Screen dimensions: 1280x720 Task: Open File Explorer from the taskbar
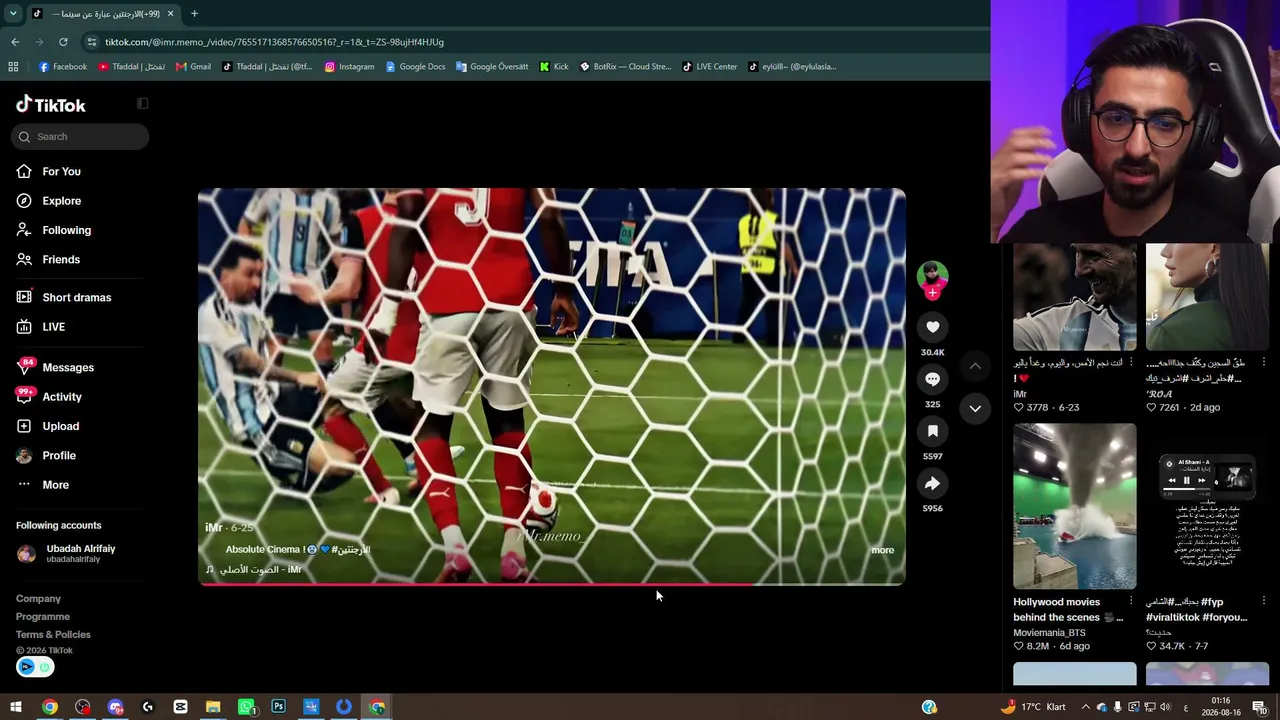coord(213,707)
